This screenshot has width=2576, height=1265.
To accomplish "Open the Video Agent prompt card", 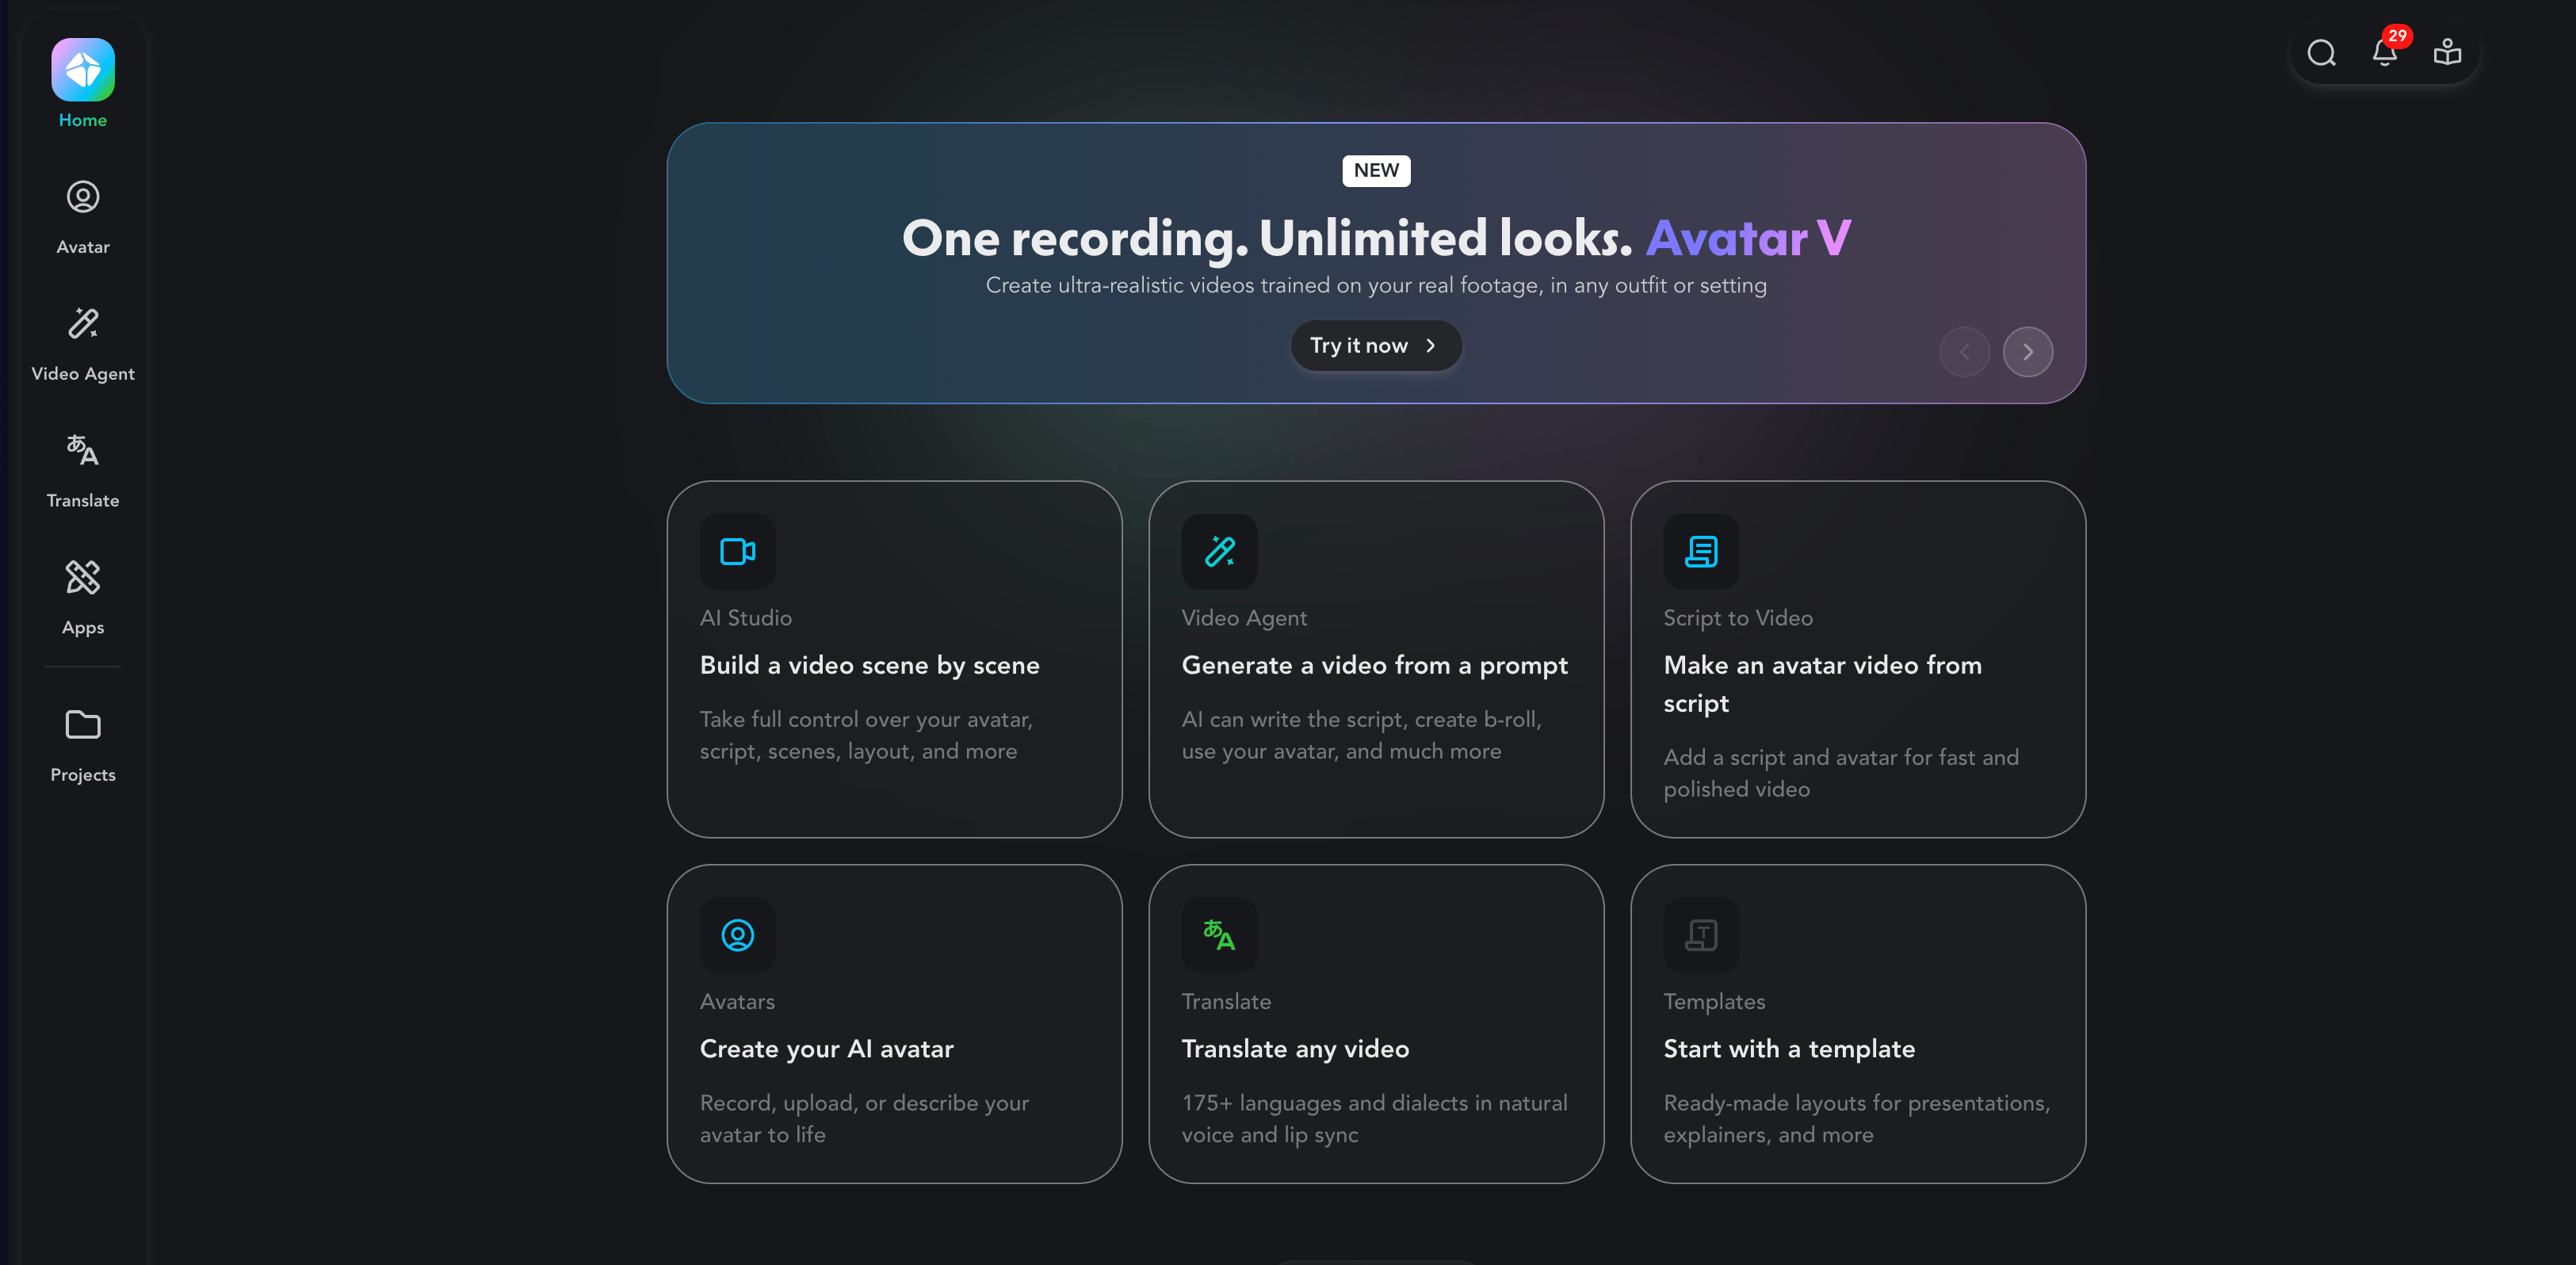I will [x=1376, y=659].
